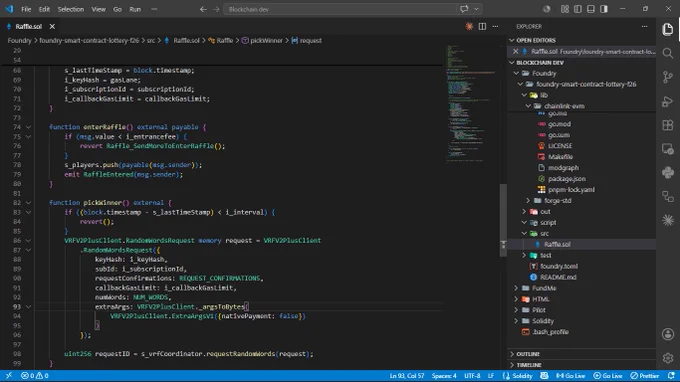The image size is (680, 382).
Task: Go back with the left arrow
Action: tap(203, 9)
